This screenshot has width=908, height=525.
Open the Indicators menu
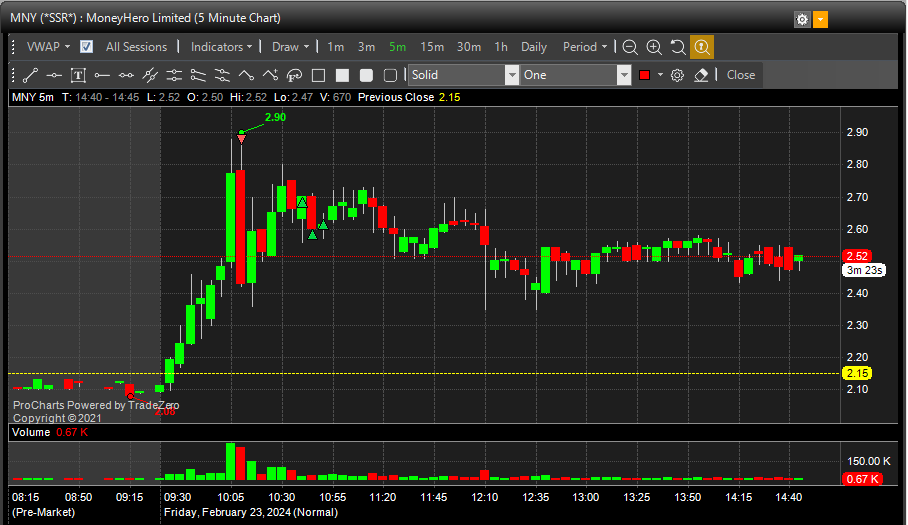[221, 47]
